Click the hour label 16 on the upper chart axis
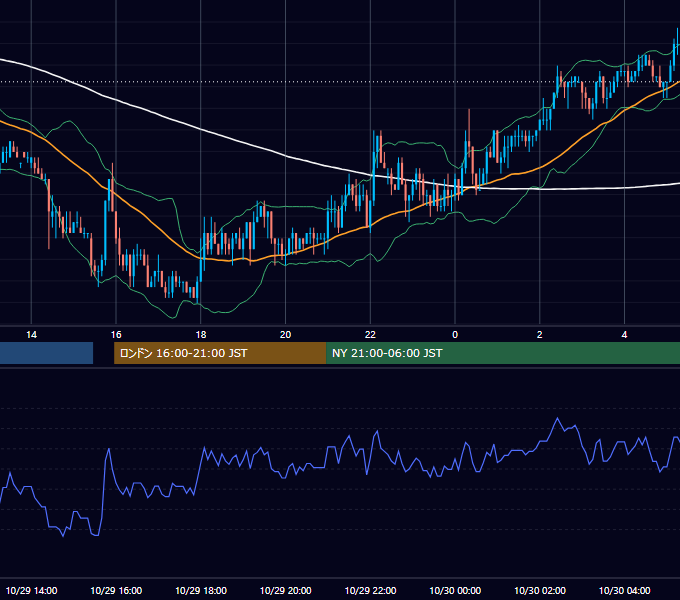680x600 pixels. pyautogui.click(x=116, y=335)
